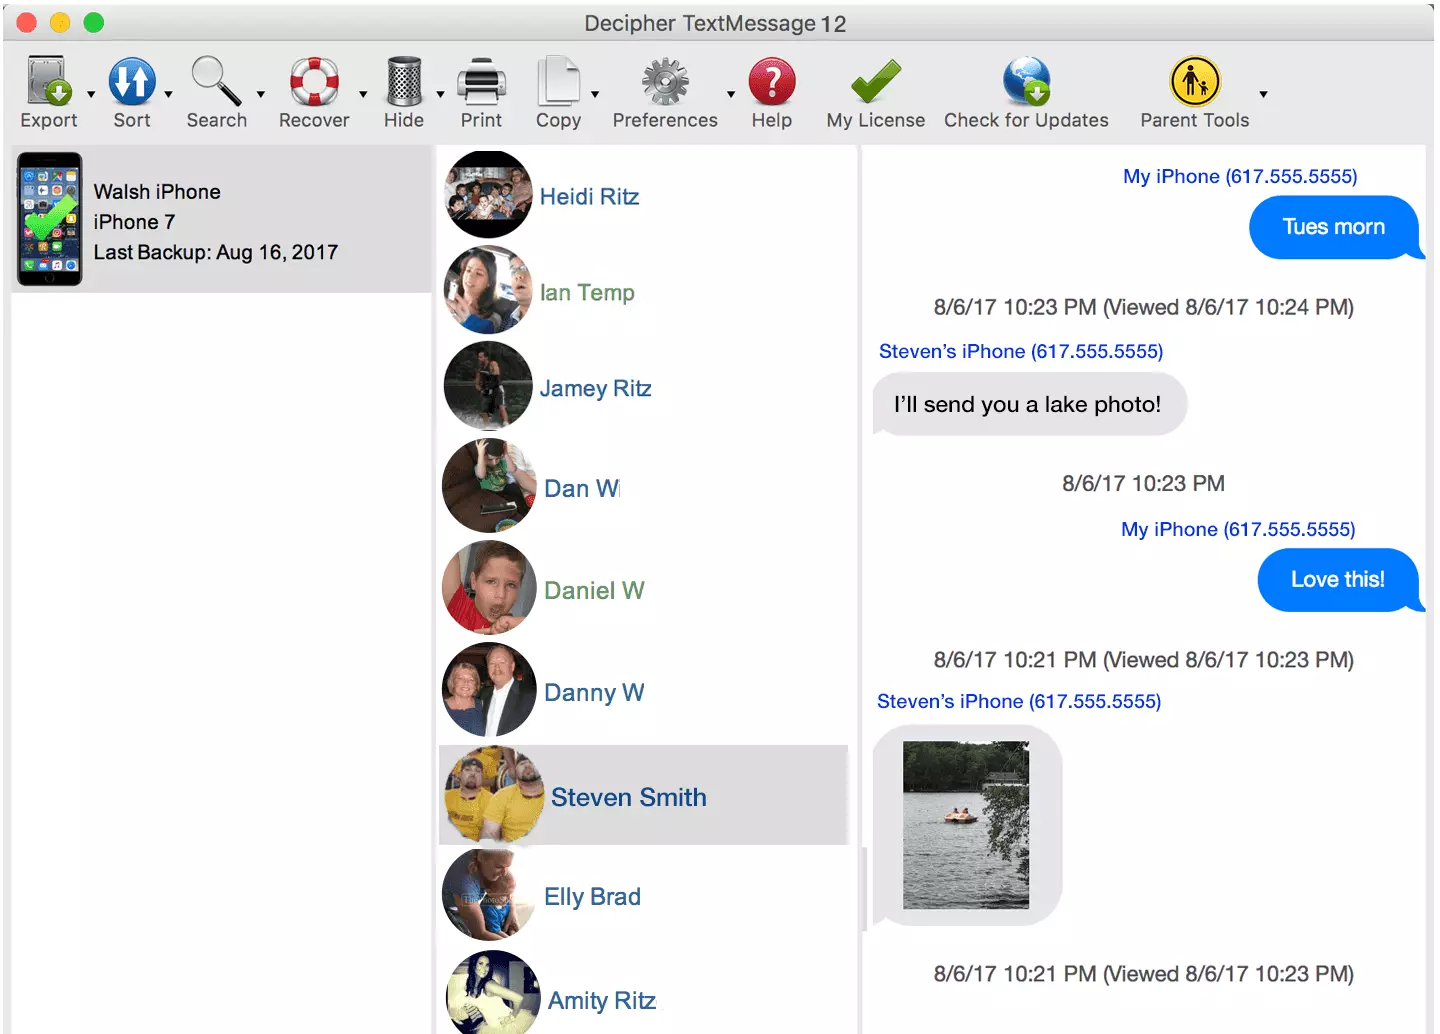Expand the Parent Tools dropdown arrow

[x=1263, y=94]
